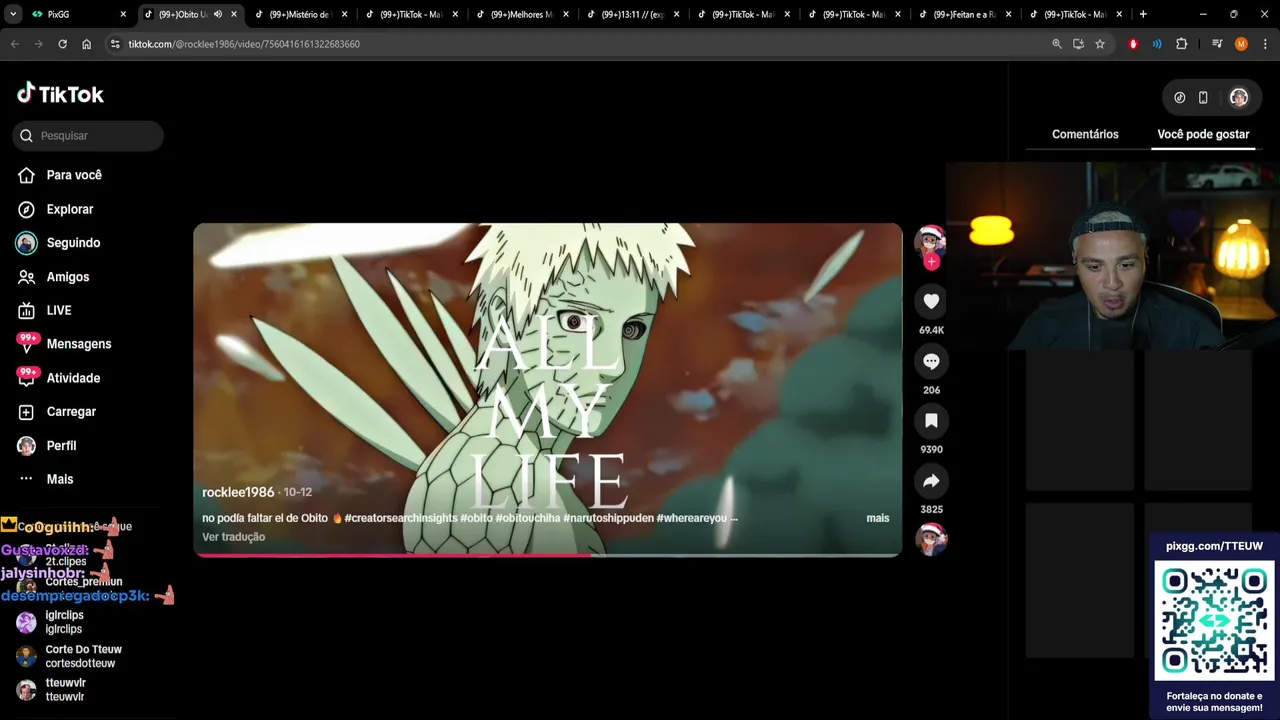Screen dimensions: 1280x720
Task: Open rocklee1986 username link
Action: click(x=238, y=493)
